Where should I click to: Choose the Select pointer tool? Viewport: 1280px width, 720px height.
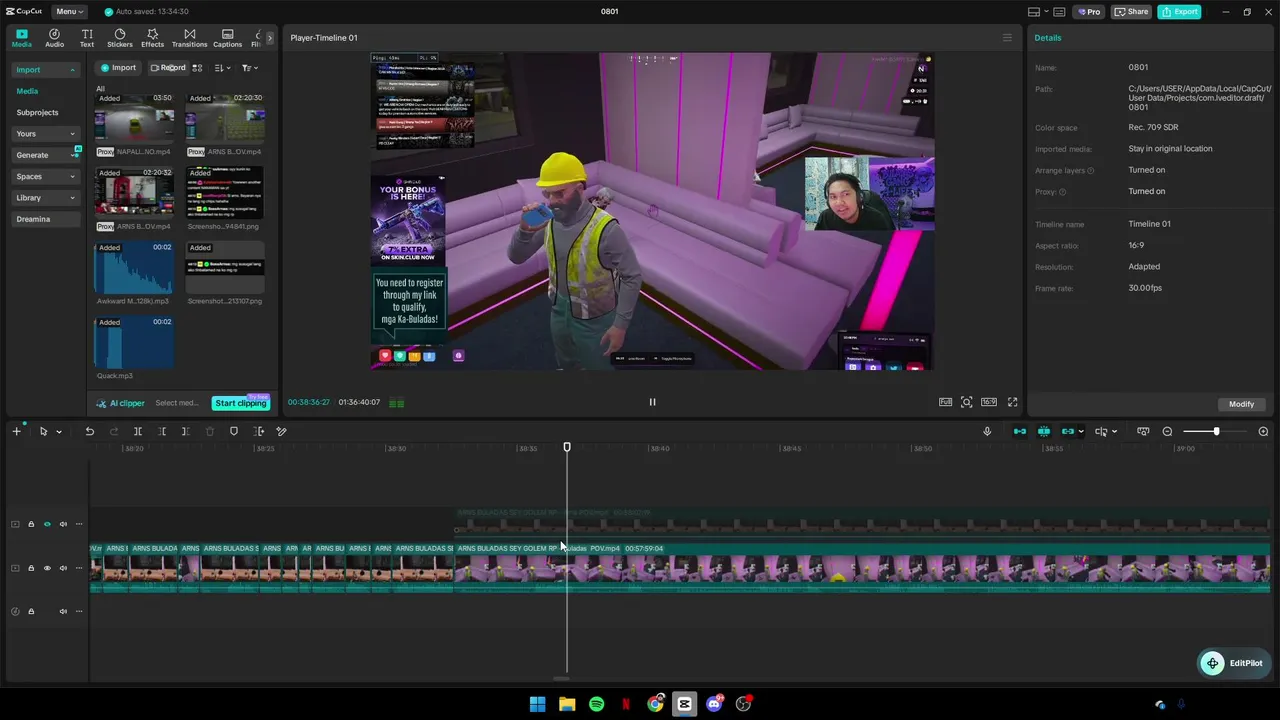pos(43,431)
